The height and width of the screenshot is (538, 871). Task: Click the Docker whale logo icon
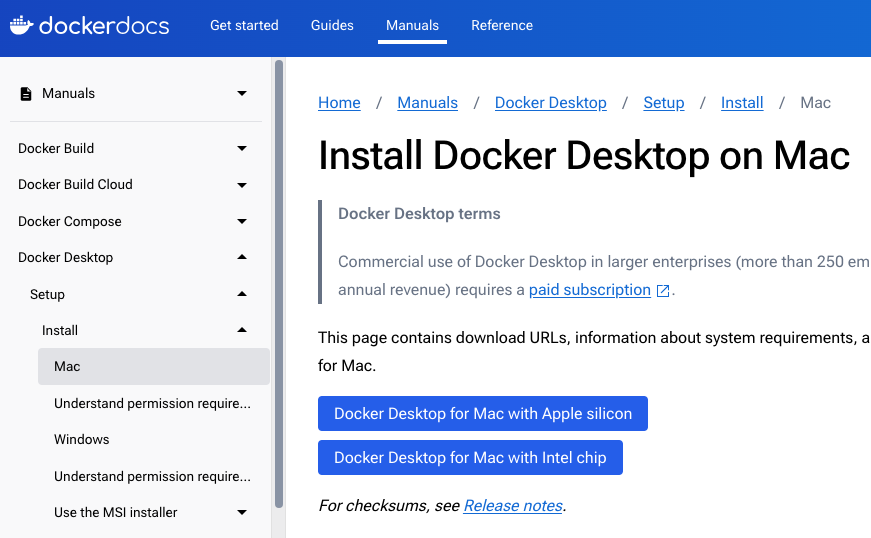22,26
